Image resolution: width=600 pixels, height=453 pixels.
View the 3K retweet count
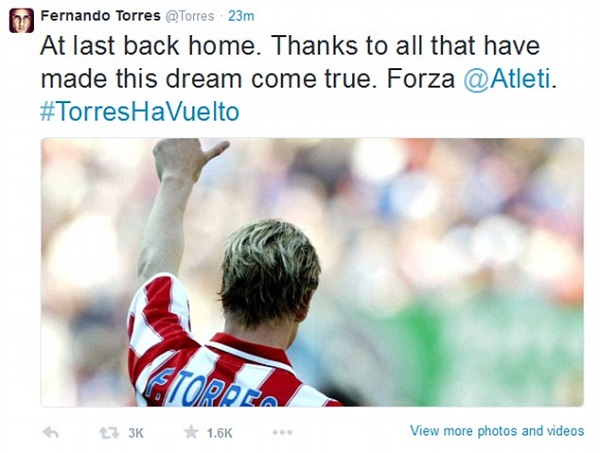pyautogui.click(x=136, y=433)
